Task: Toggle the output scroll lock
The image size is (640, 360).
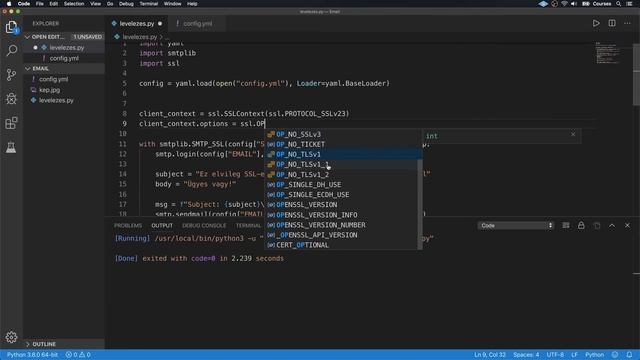Action: coord(581,225)
